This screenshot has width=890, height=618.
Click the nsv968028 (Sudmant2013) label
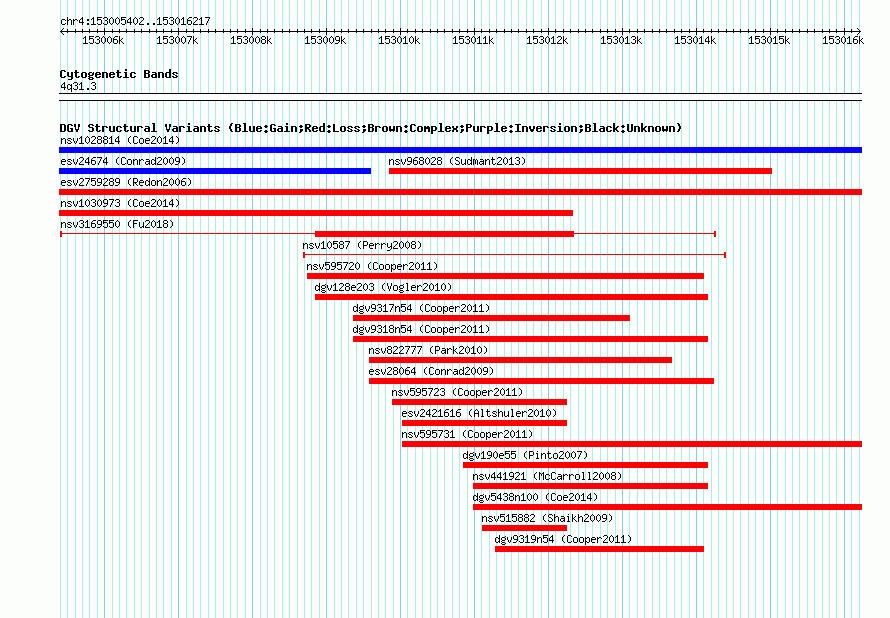[457, 161]
